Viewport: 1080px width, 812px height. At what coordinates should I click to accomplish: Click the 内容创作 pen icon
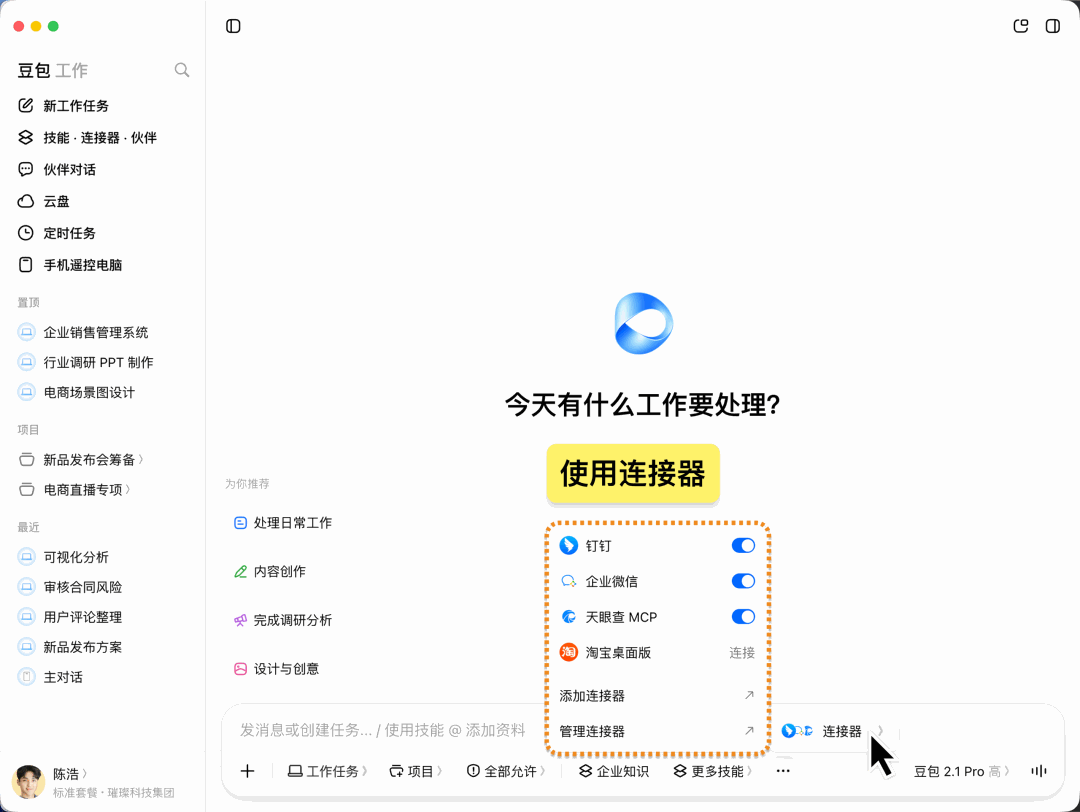point(240,572)
